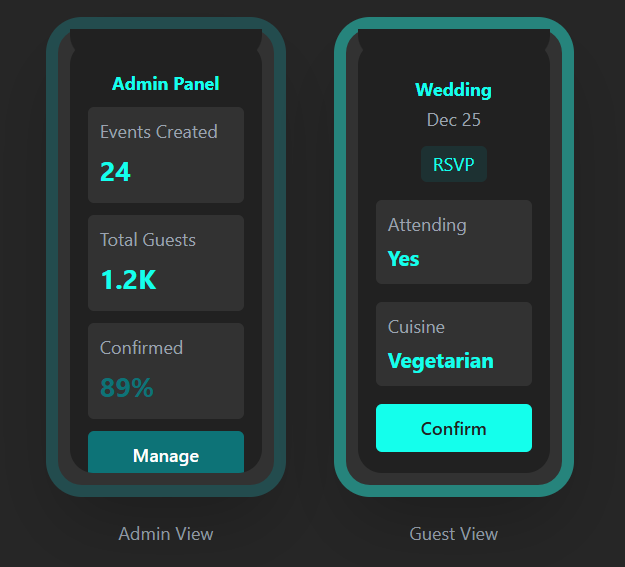Select the Dec 25 event date
Screen dimensions: 625x567
click(454, 120)
